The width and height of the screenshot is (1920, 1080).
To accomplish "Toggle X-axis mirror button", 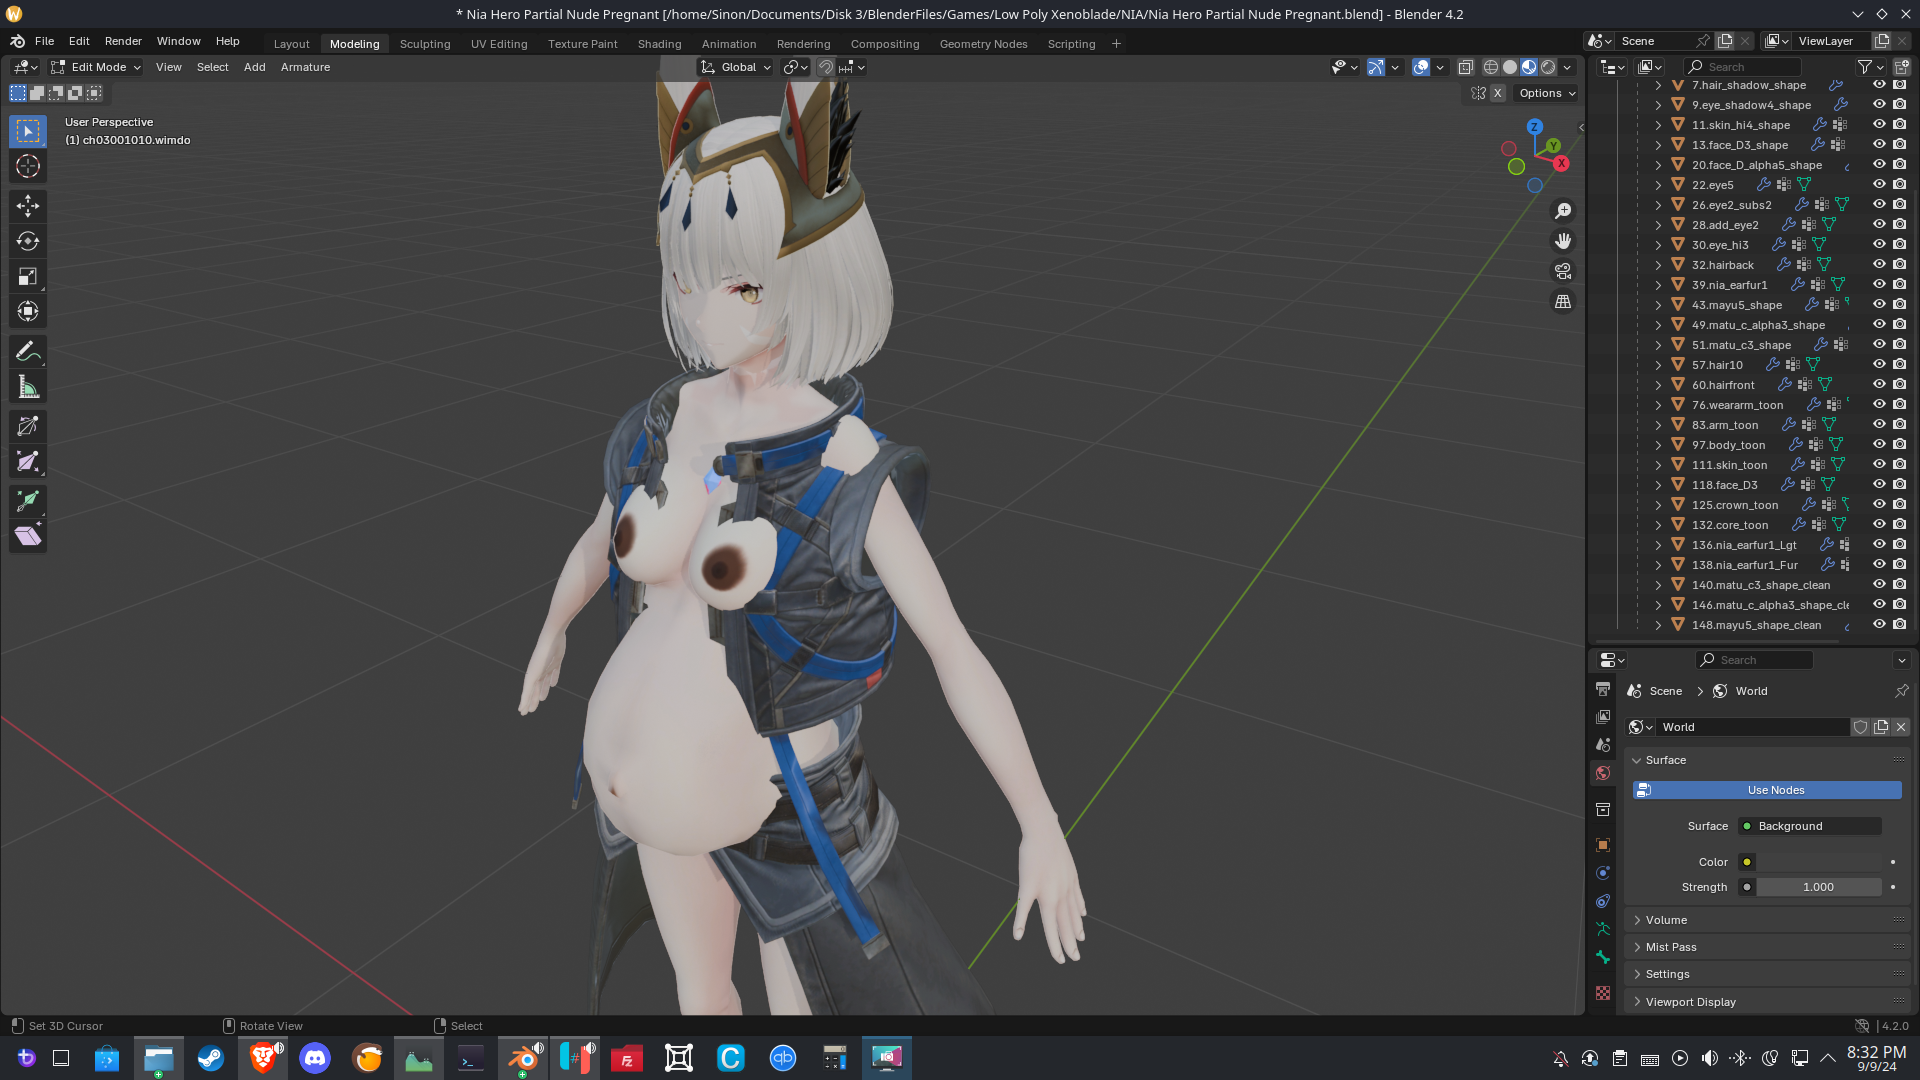I will 1497,93.
